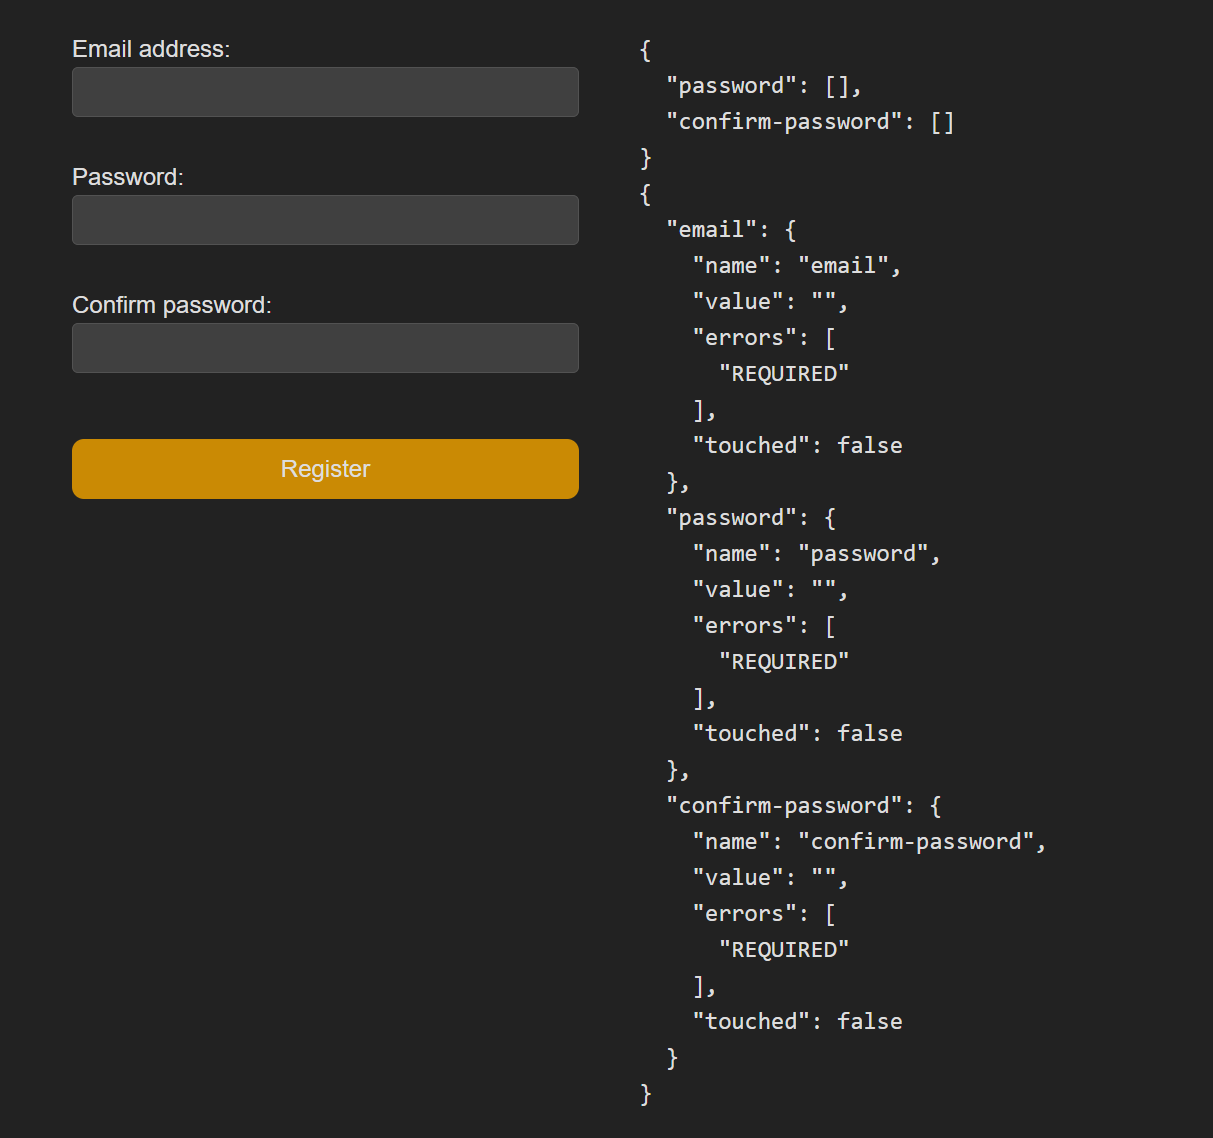
Task: Click the "Password:" label text
Action: pos(128,177)
